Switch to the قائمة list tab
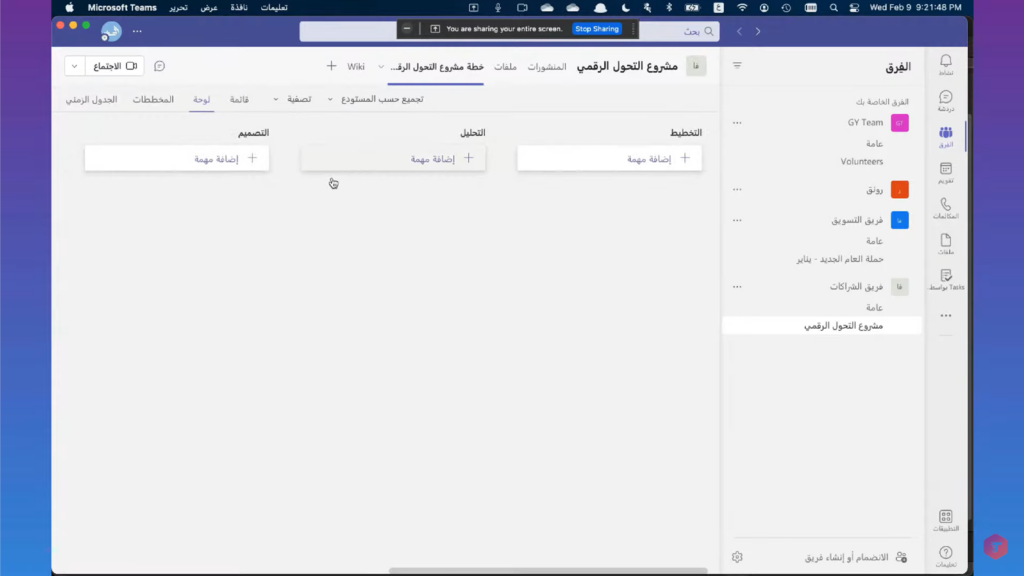Image resolution: width=1024 pixels, height=576 pixels. click(239, 99)
